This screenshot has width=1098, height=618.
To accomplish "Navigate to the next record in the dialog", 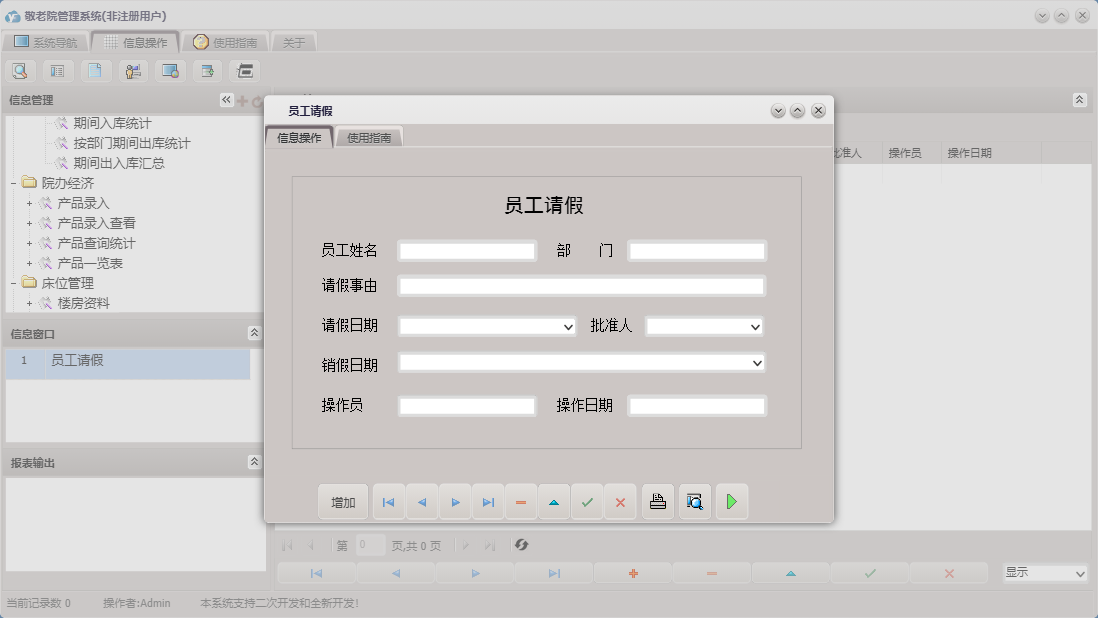I will point(455,501).
